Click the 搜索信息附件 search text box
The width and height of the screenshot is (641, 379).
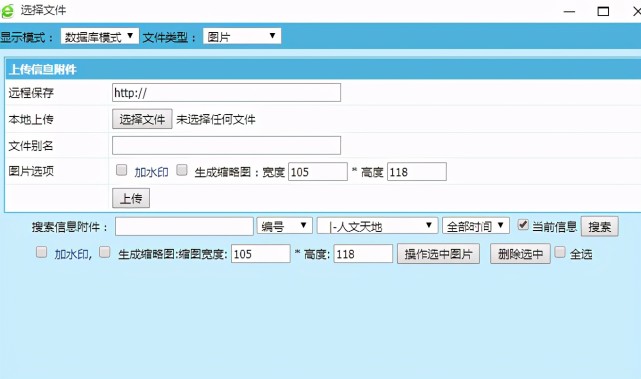[184, 227]
